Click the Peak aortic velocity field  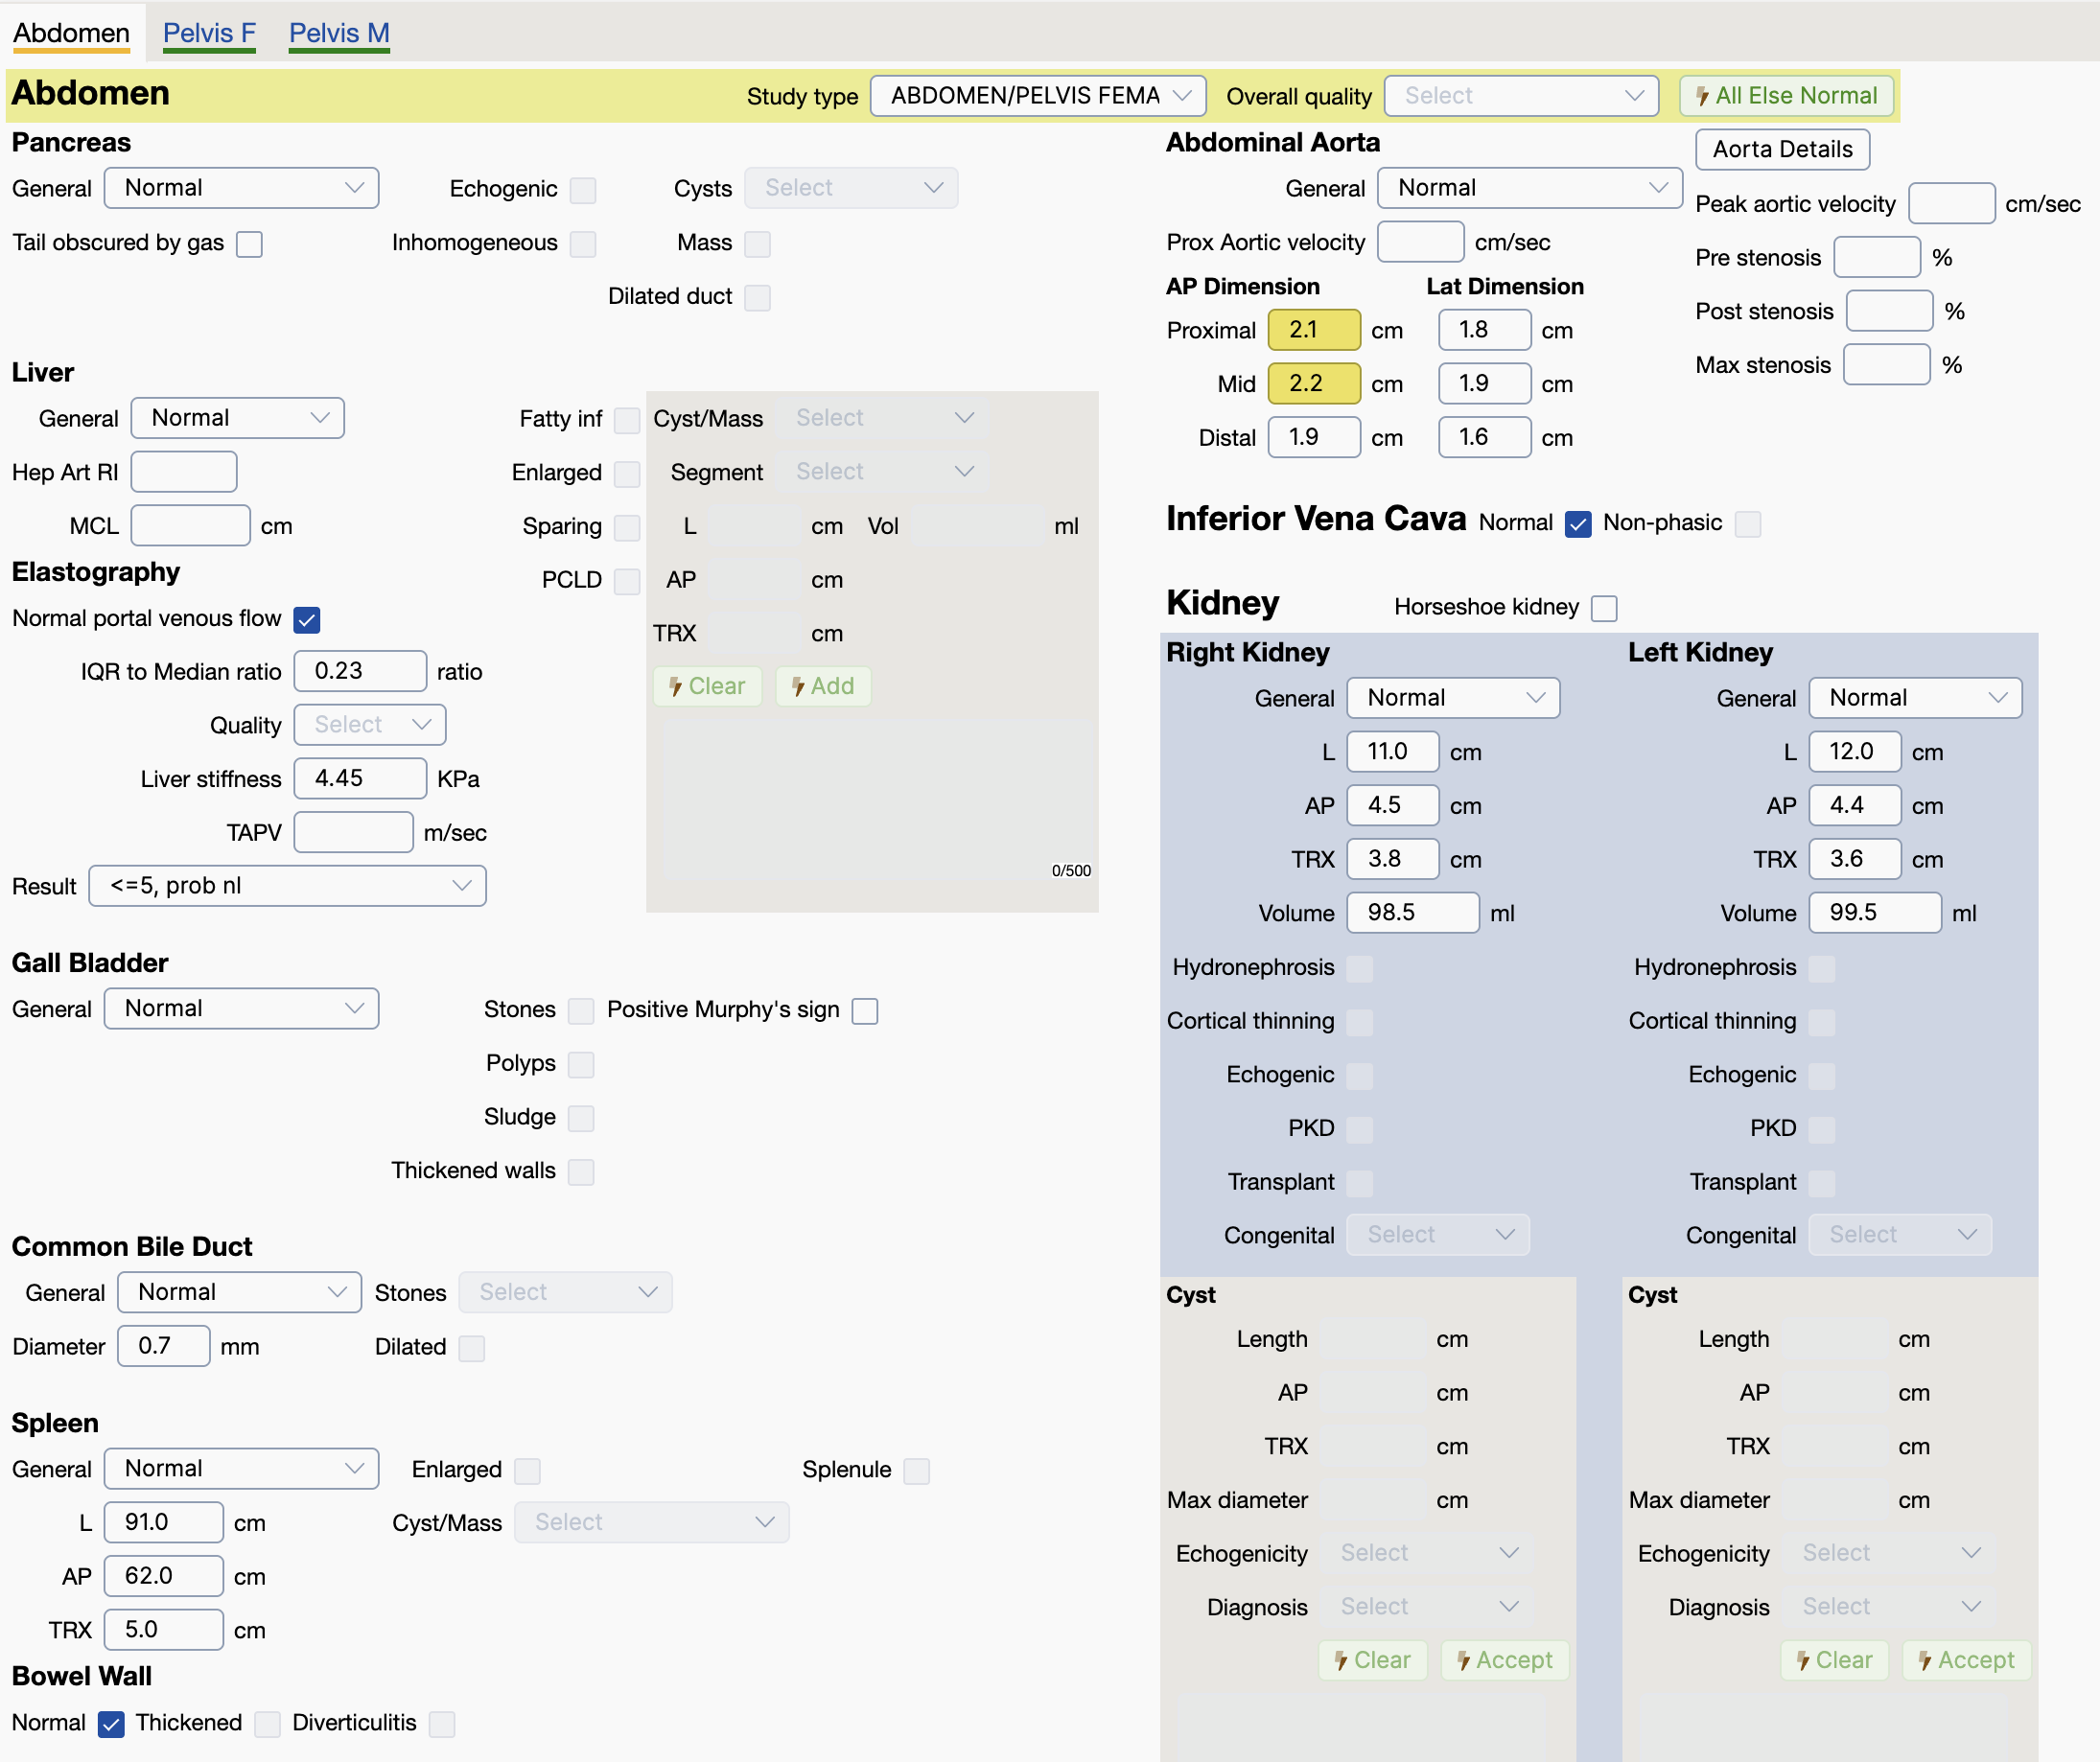pyautogui.click(x=1950, y=204)
